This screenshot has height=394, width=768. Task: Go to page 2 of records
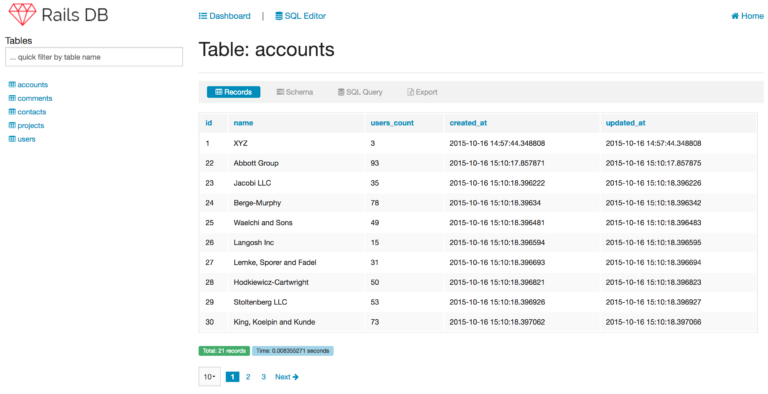tap(248, 377)
